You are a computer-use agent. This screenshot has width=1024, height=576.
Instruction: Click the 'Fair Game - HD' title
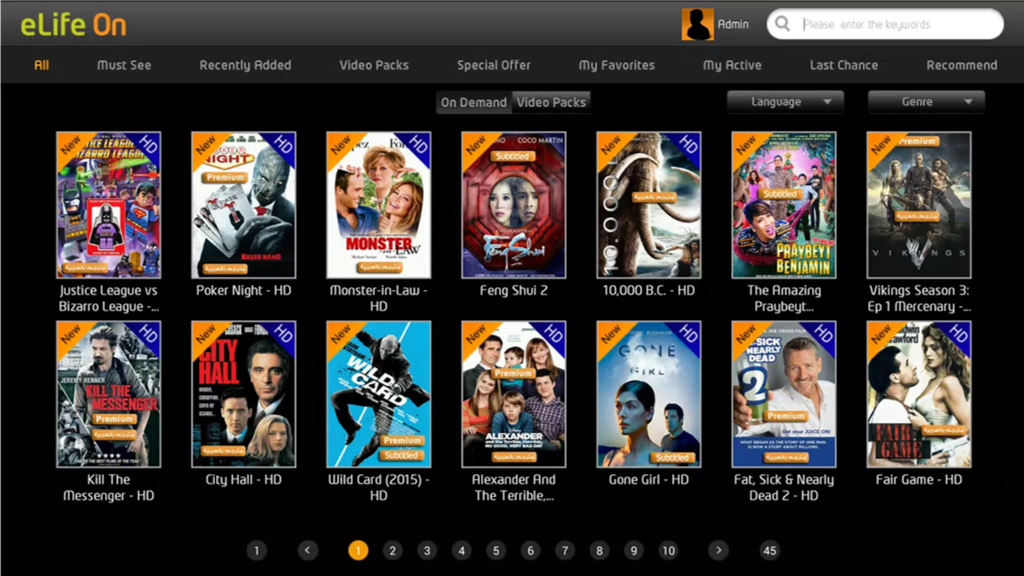tap(919, 479)
